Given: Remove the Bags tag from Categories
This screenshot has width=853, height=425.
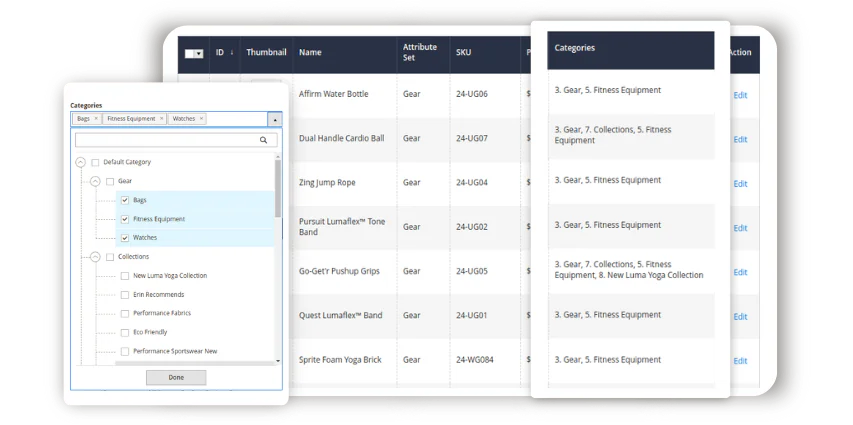Looking at the screenshot, I should click(x=96, y=119).
